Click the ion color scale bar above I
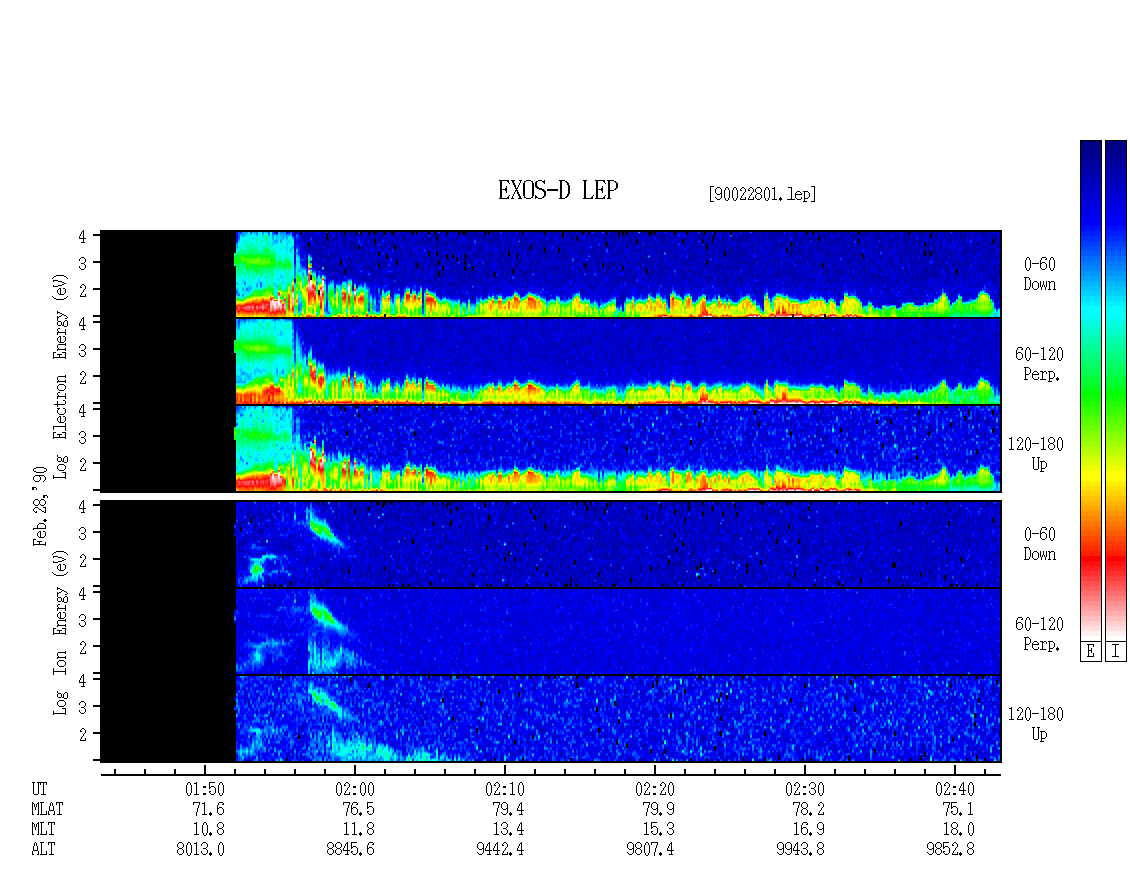The height and width of the screenshot is (875, 1130). click(x=1116, y=390)
